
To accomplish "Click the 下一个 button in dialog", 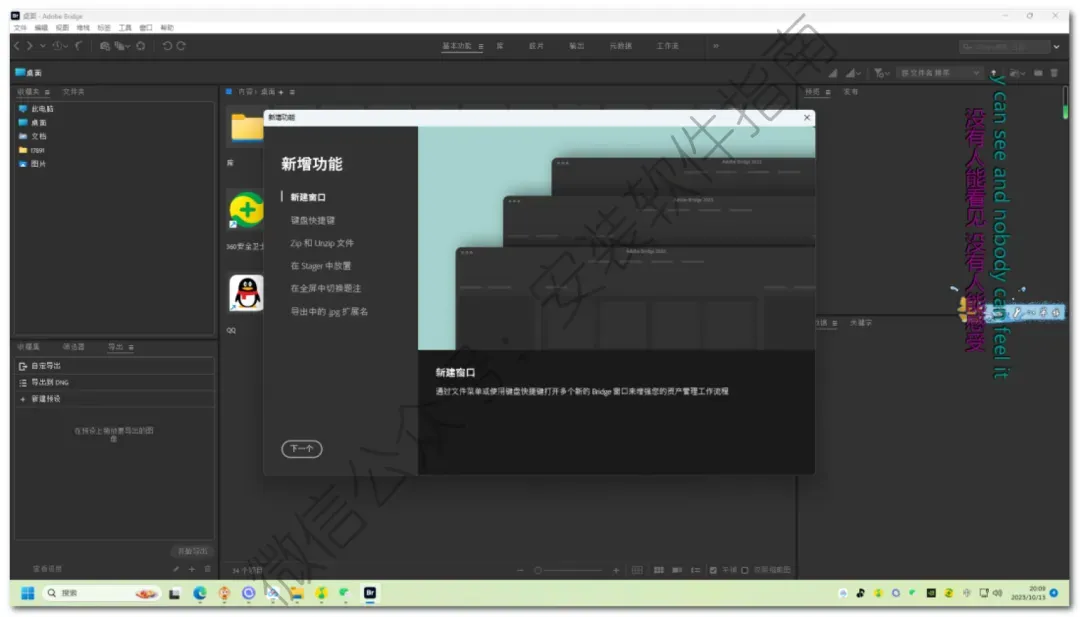I will coord(302,449).
